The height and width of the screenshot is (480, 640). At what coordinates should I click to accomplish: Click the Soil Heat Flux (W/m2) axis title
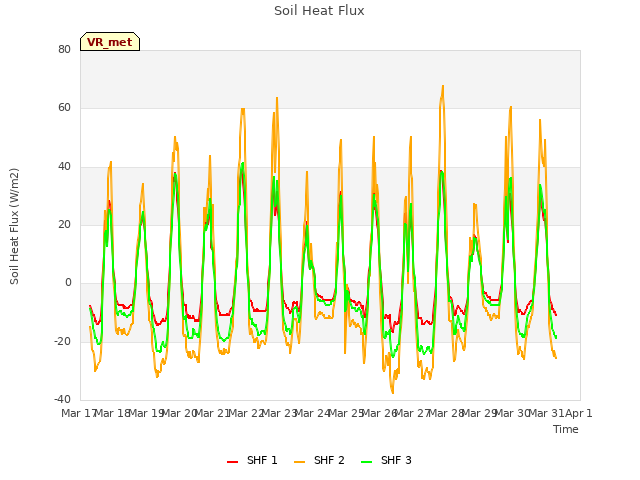tap(14, 226)
